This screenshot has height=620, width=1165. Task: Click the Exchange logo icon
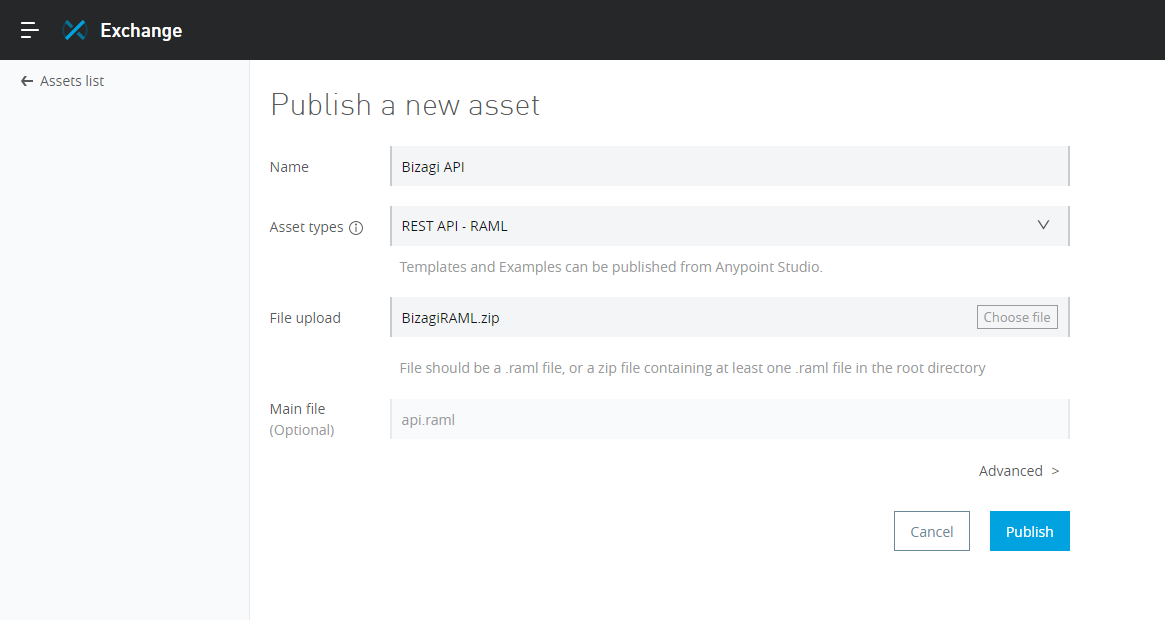tap(75, 30)
